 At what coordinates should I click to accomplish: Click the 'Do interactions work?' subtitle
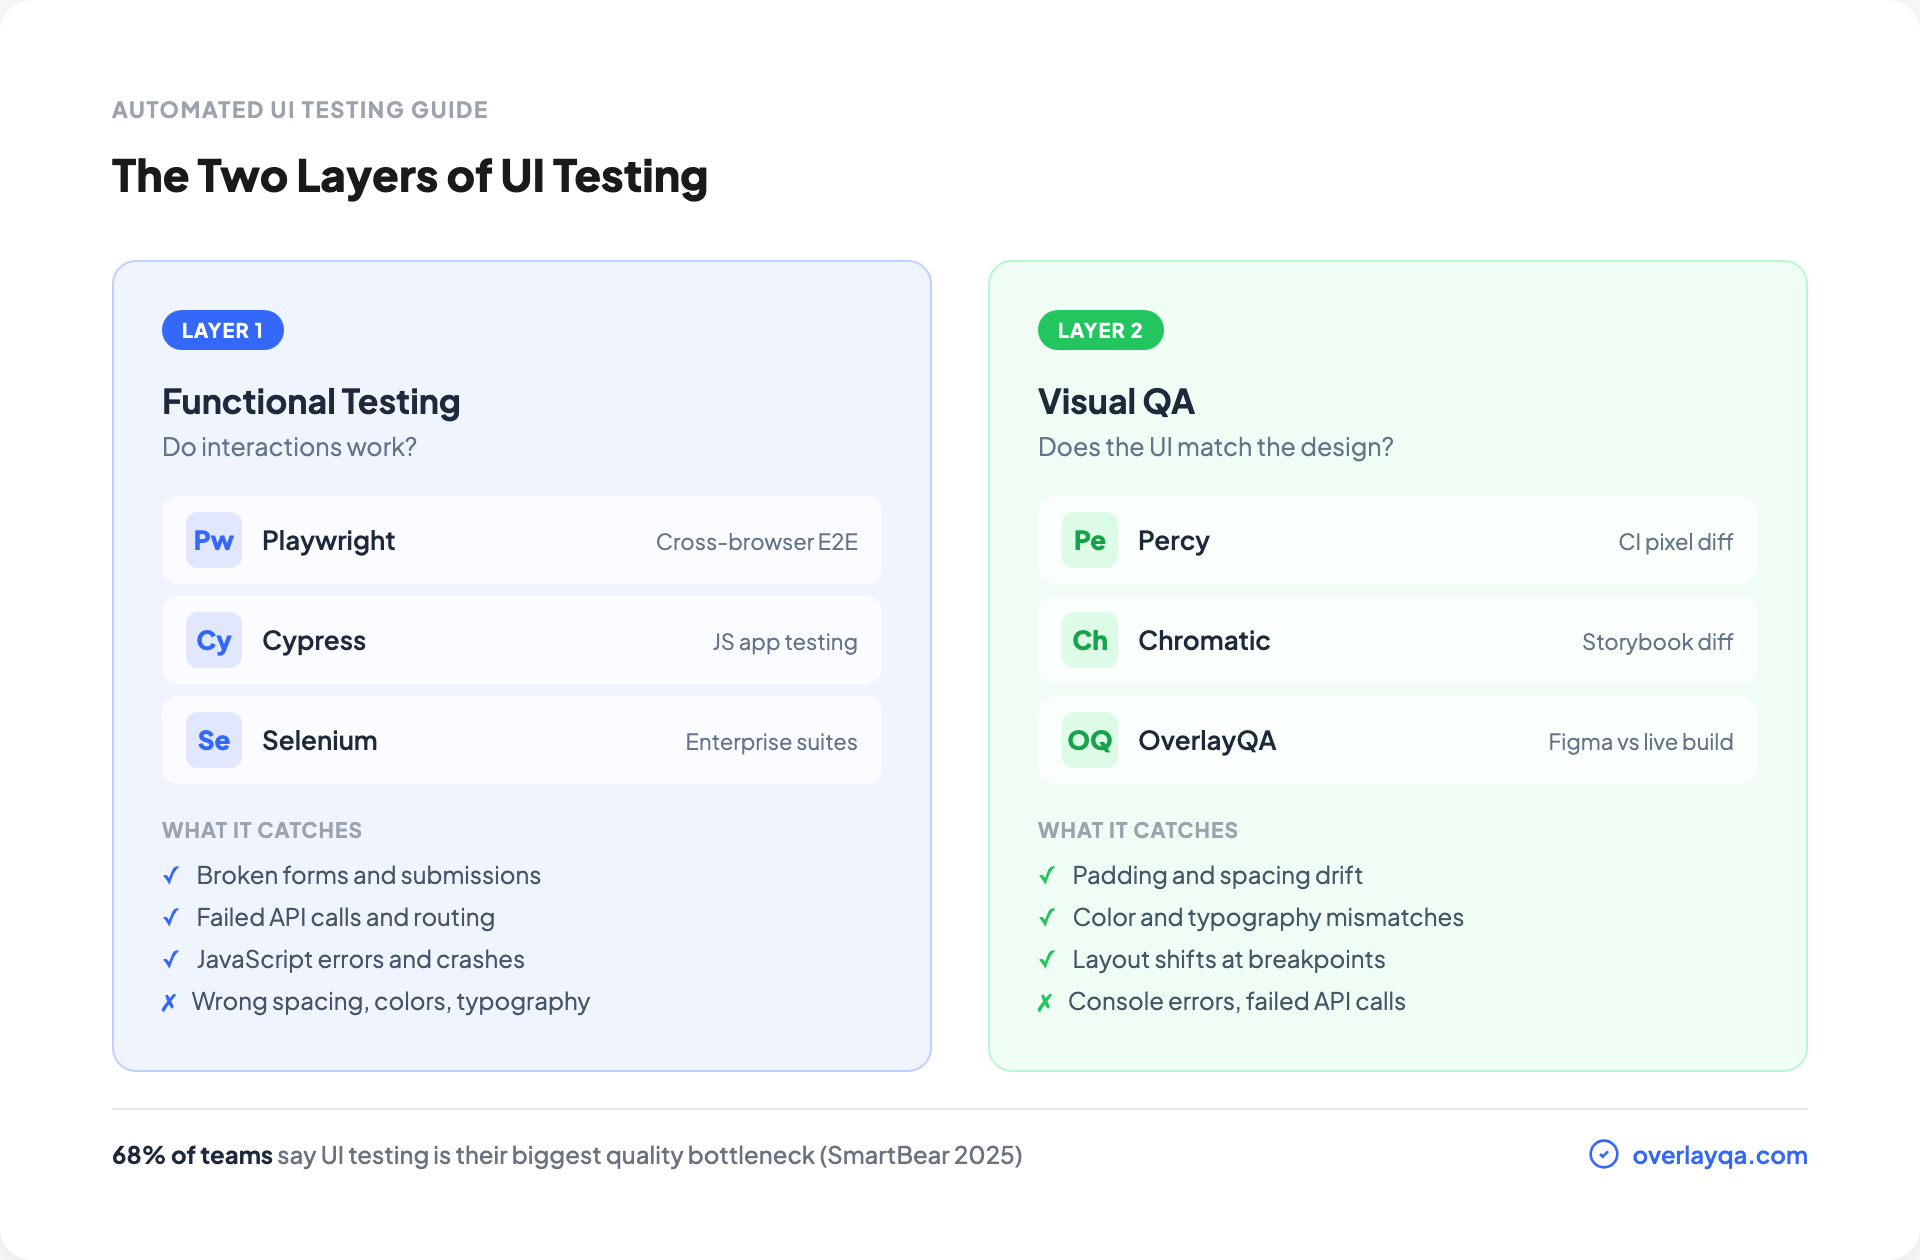point(289,447)
